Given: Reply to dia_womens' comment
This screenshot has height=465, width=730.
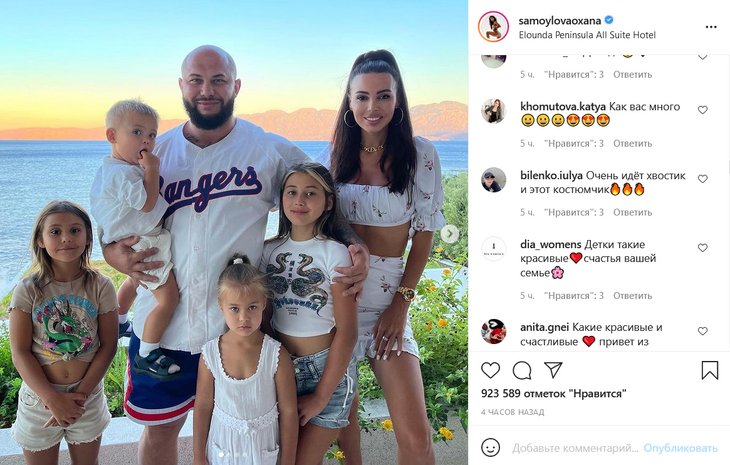Looking at the screenshot, I should coord(632,296).
